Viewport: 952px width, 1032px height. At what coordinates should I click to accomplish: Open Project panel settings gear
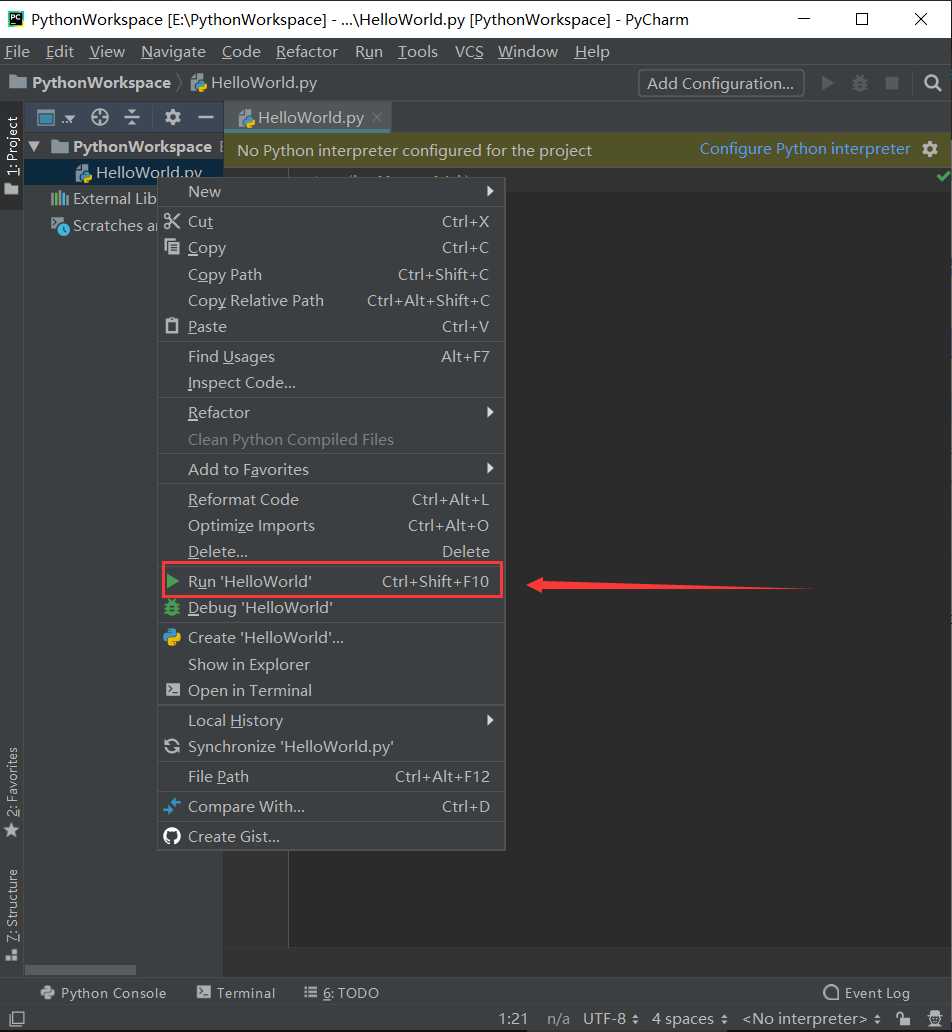coord(172,117)
